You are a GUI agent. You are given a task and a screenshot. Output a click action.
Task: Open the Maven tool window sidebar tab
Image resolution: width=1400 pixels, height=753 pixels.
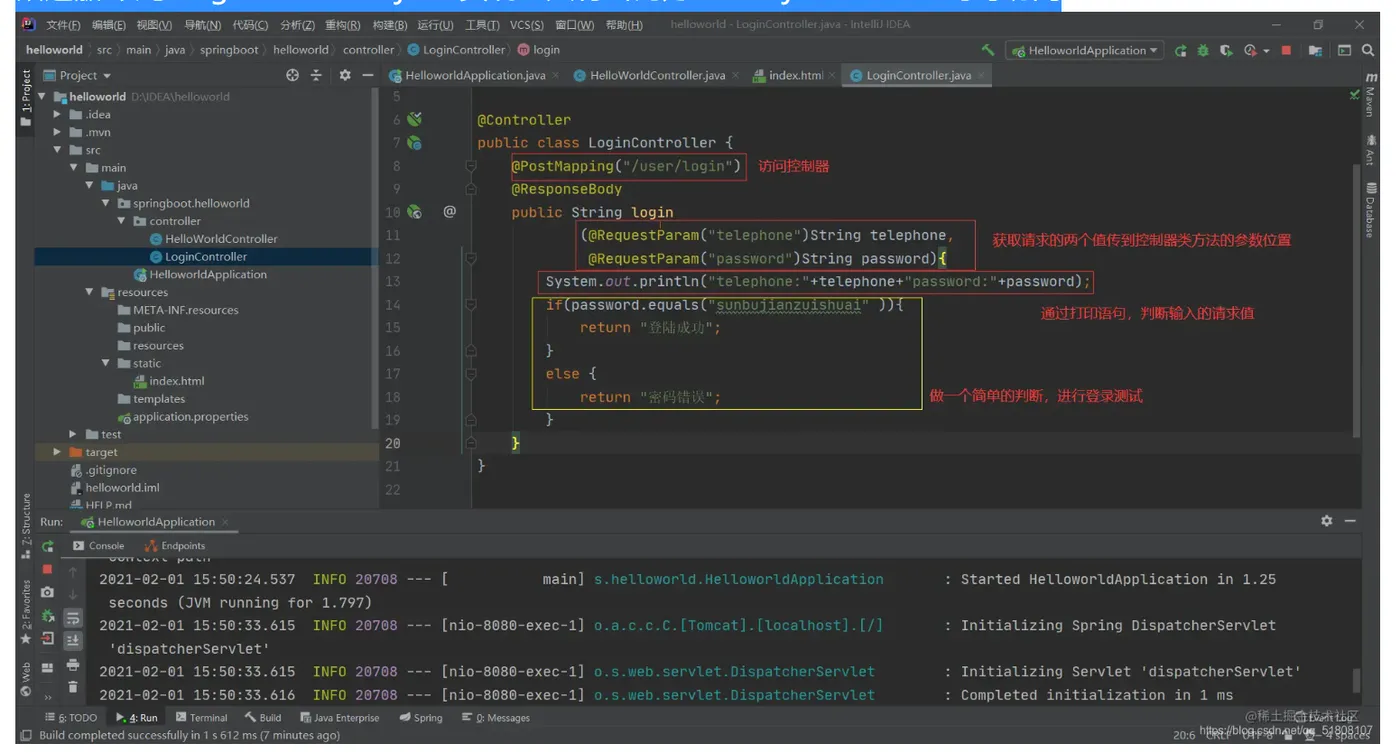(x=1370, y=95)
